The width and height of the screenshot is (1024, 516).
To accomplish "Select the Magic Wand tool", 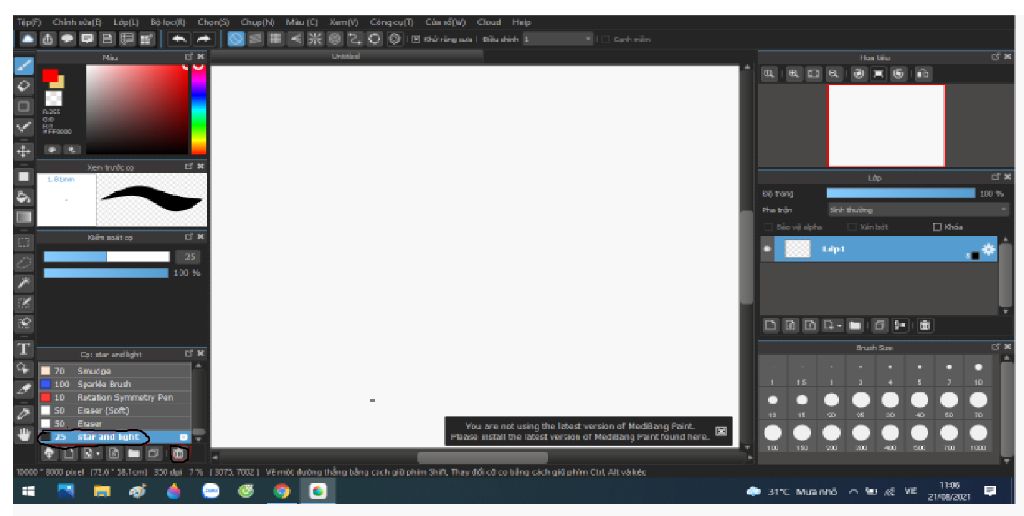I will (x=24, y=282).
